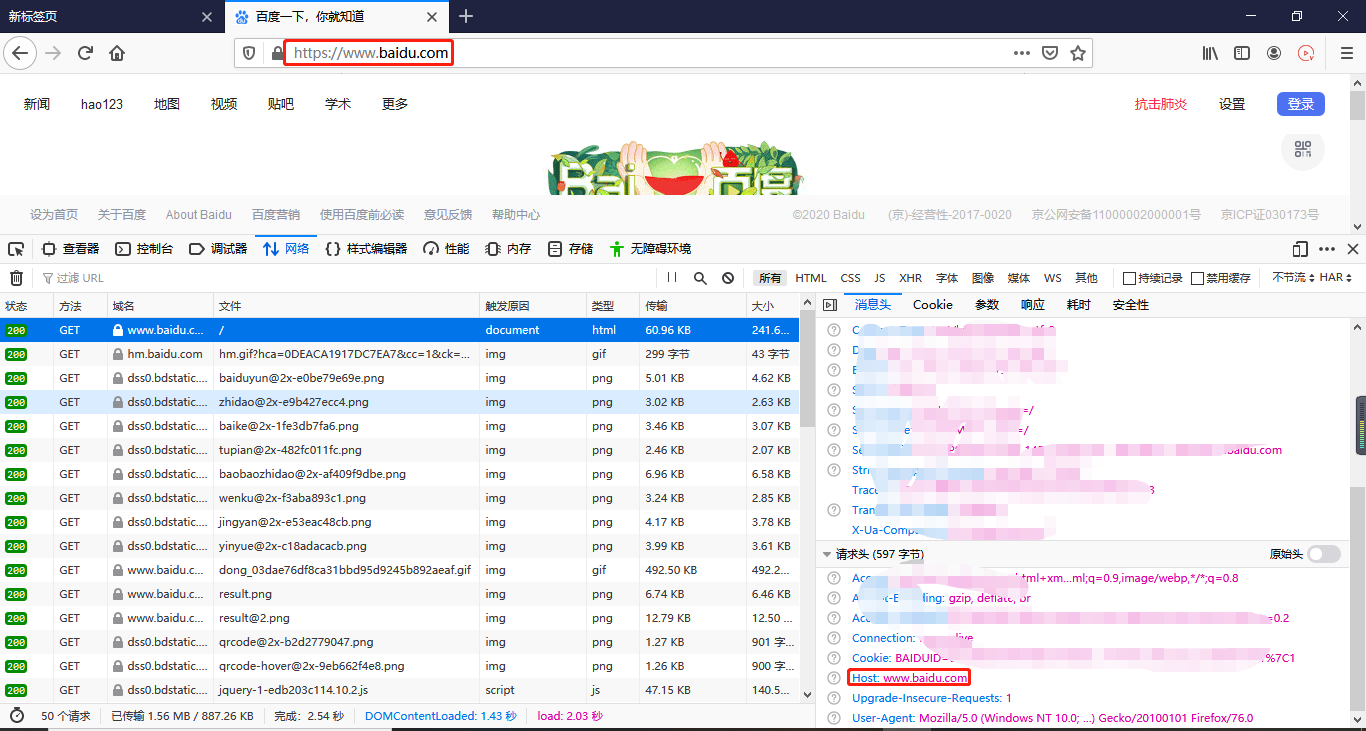Click the browser forward arrow button
Image resolution: width=1366 pixels, height=731 pixels.
coord(53,53)
